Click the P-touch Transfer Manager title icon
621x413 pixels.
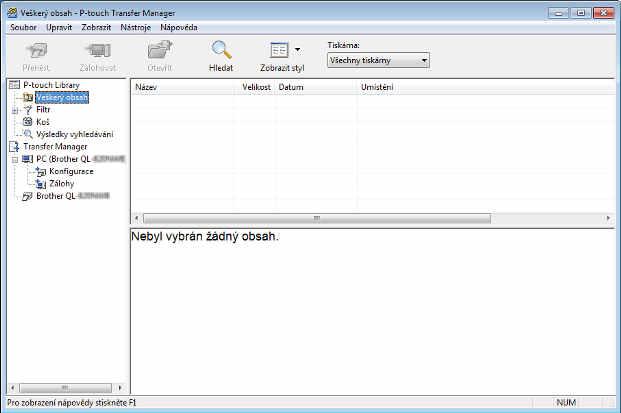[x=13, y=13]
